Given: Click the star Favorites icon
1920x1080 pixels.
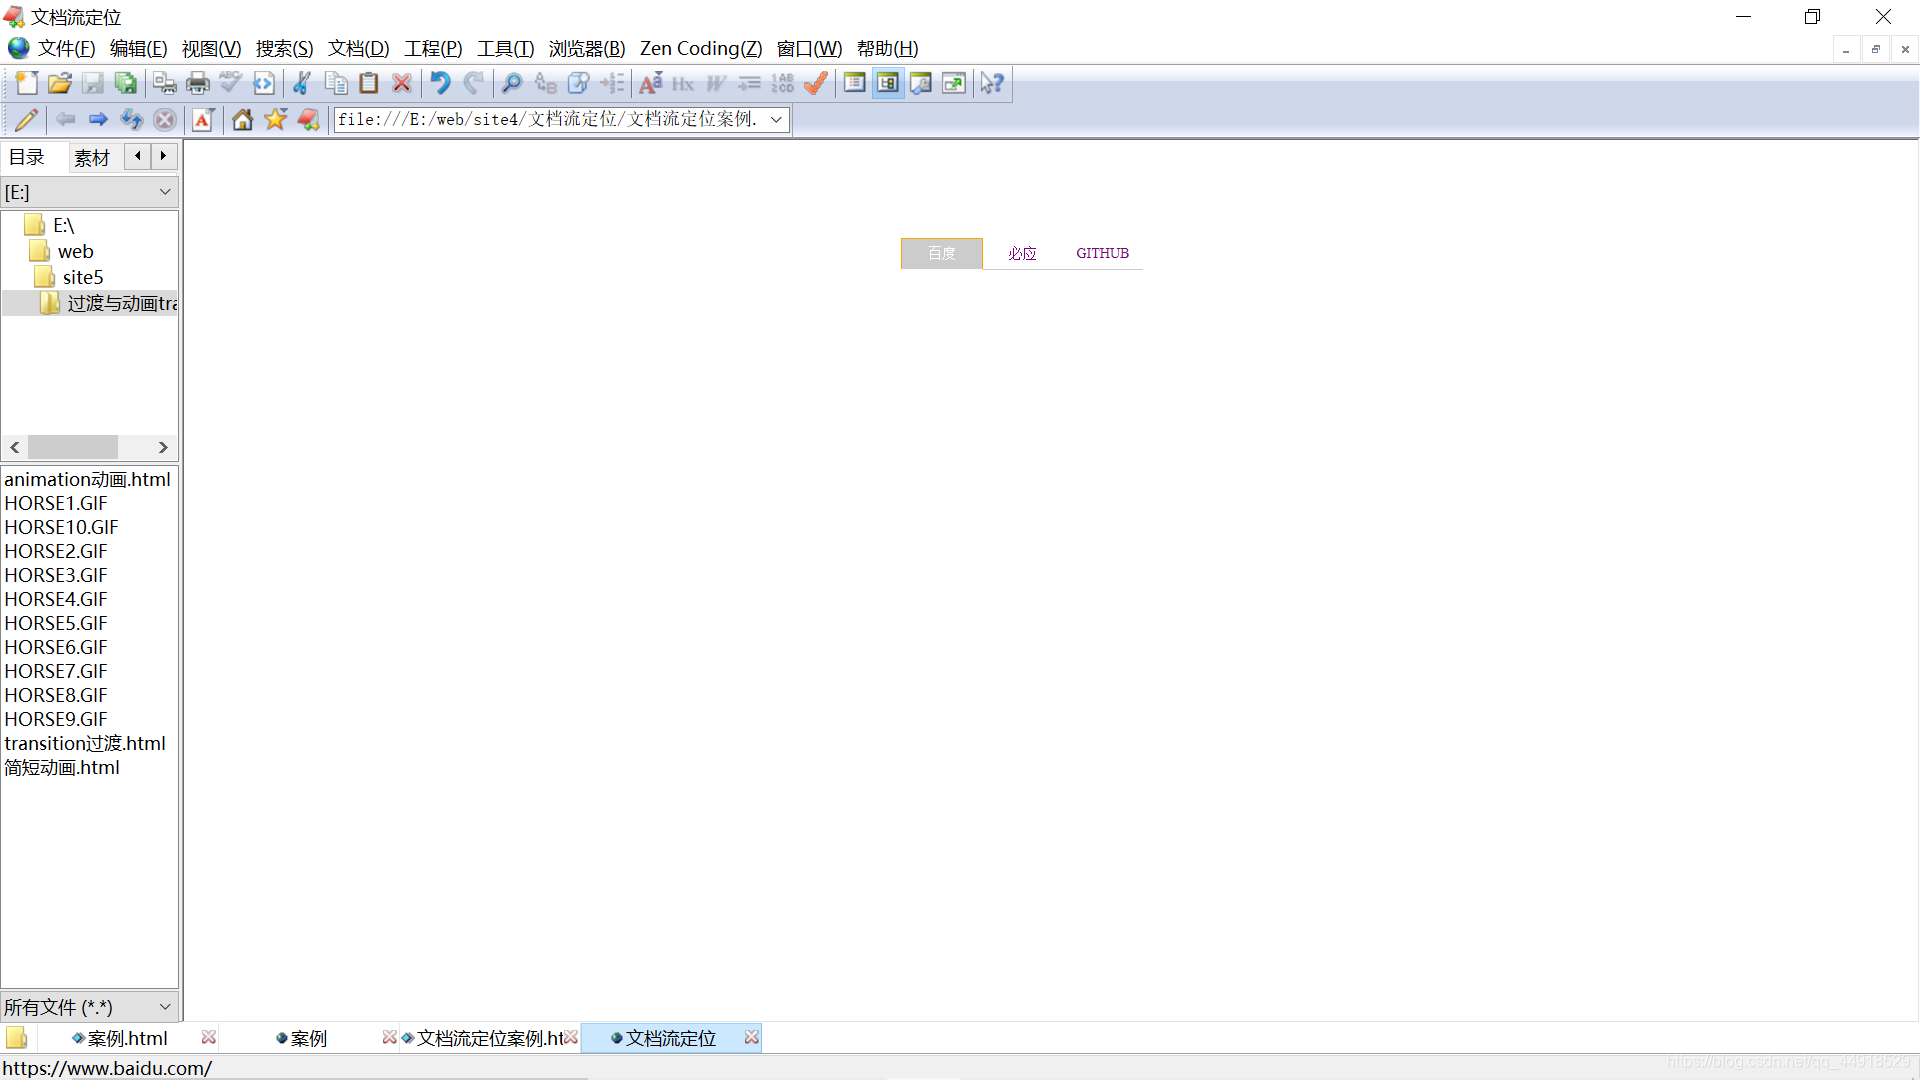Looking at the screenshot, I should pos(275,120).
